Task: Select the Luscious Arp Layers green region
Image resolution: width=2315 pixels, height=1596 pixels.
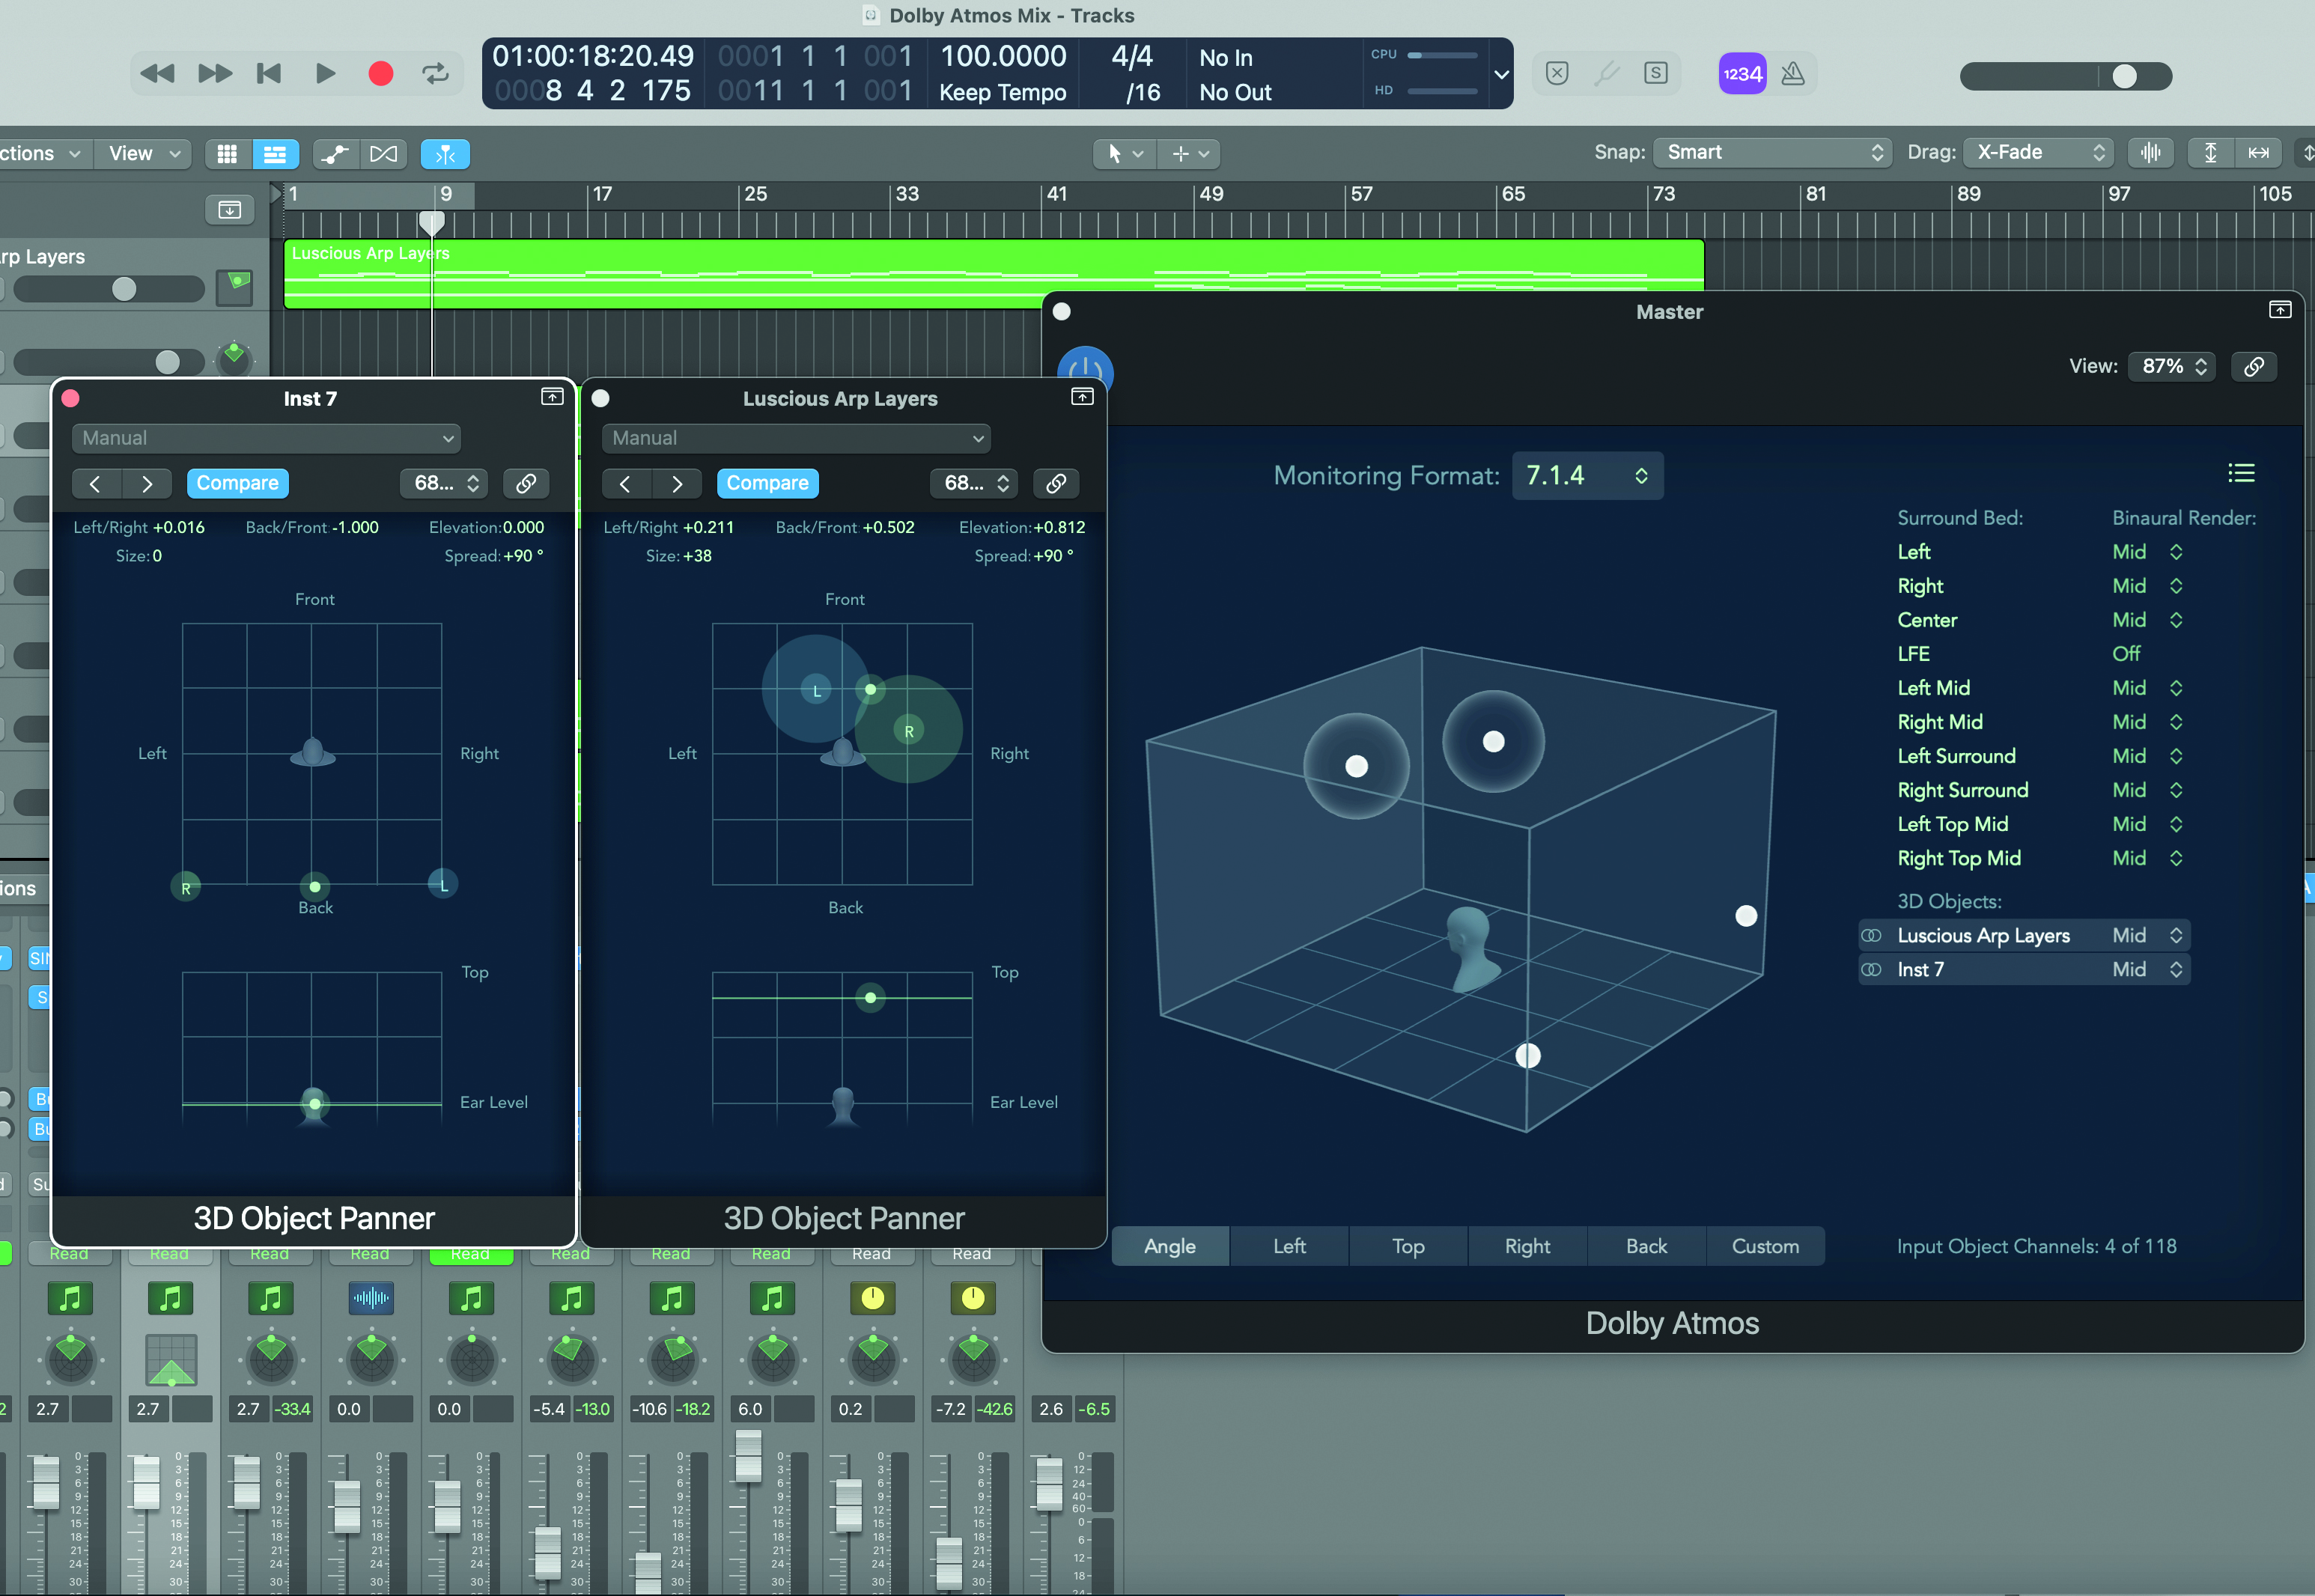Action: coord(994,273)
